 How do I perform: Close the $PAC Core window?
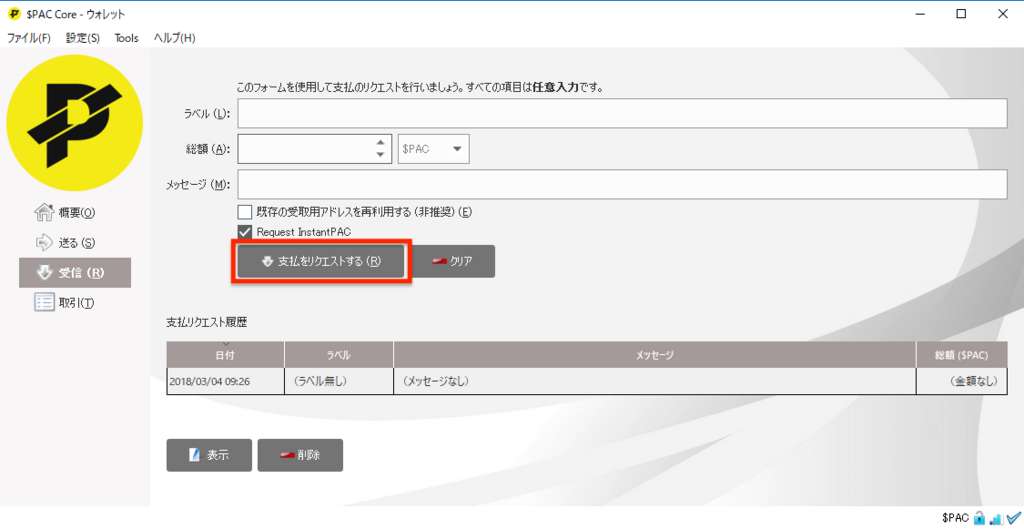click(1002, 14)
